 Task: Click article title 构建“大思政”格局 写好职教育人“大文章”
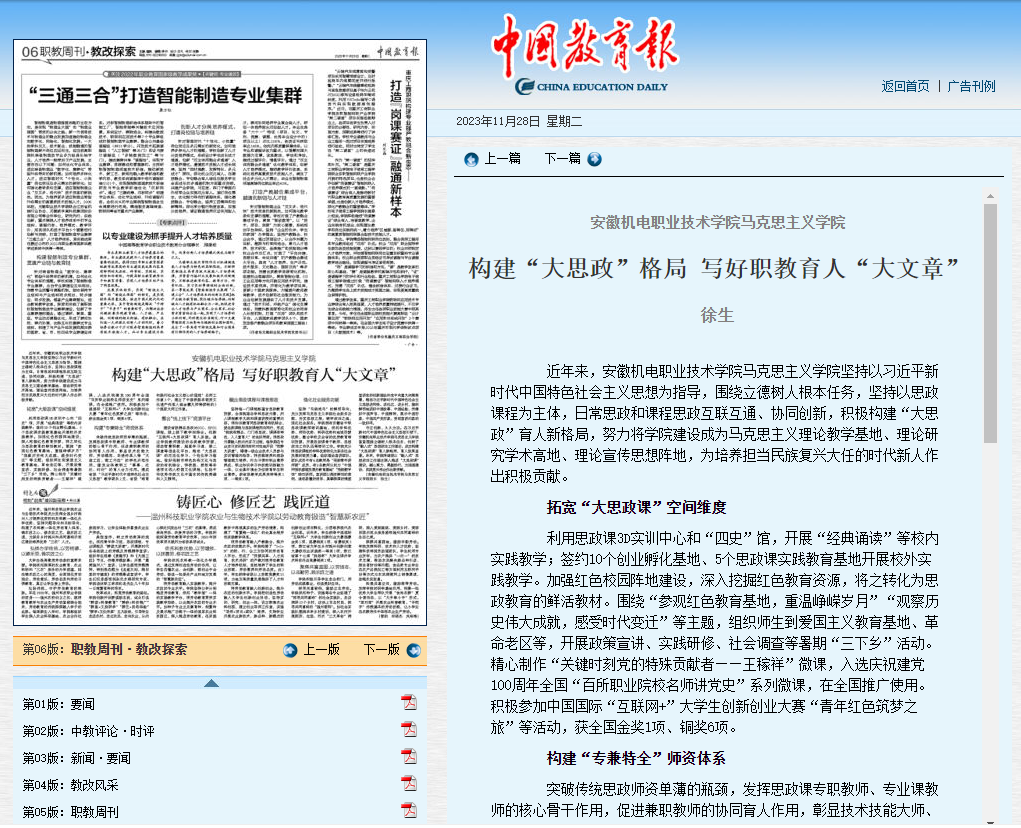point(714,268)
